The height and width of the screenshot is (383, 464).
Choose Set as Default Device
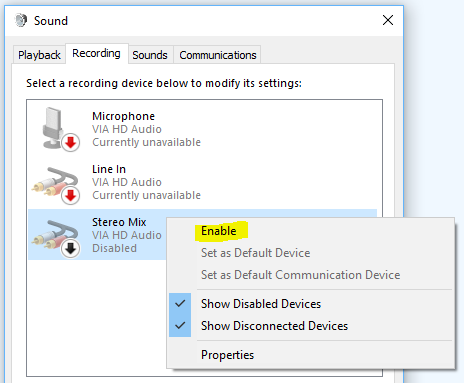pos(312,253)
